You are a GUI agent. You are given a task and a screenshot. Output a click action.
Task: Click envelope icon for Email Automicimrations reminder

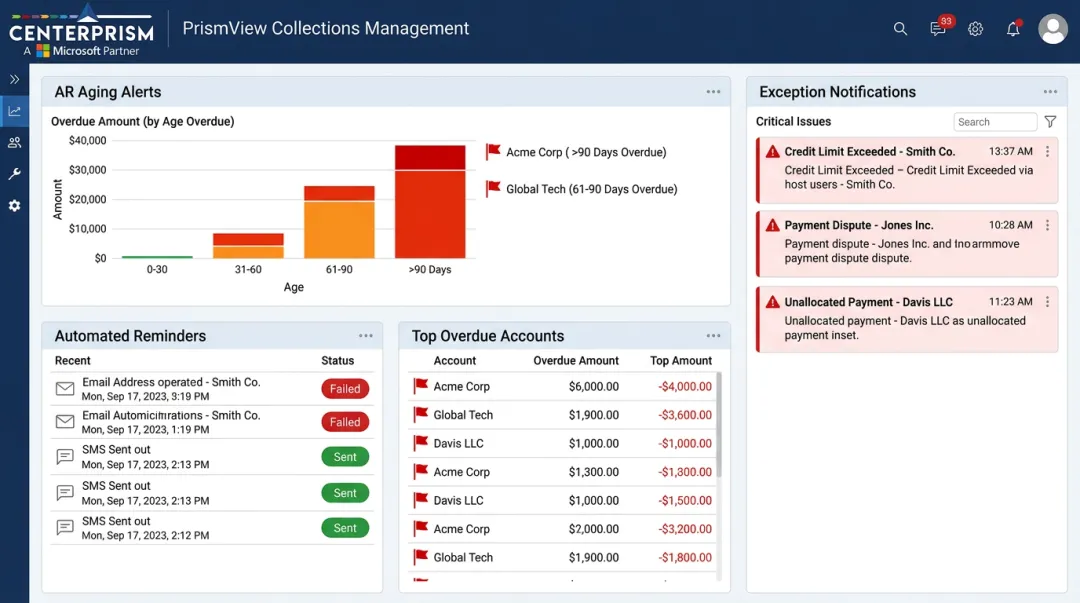tap(65, 421)
